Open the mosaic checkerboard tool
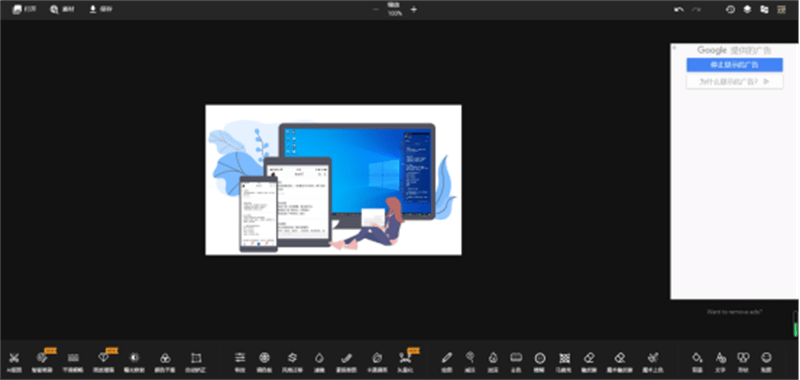Viewport: 800px width, 380px height. coord(564,358)
